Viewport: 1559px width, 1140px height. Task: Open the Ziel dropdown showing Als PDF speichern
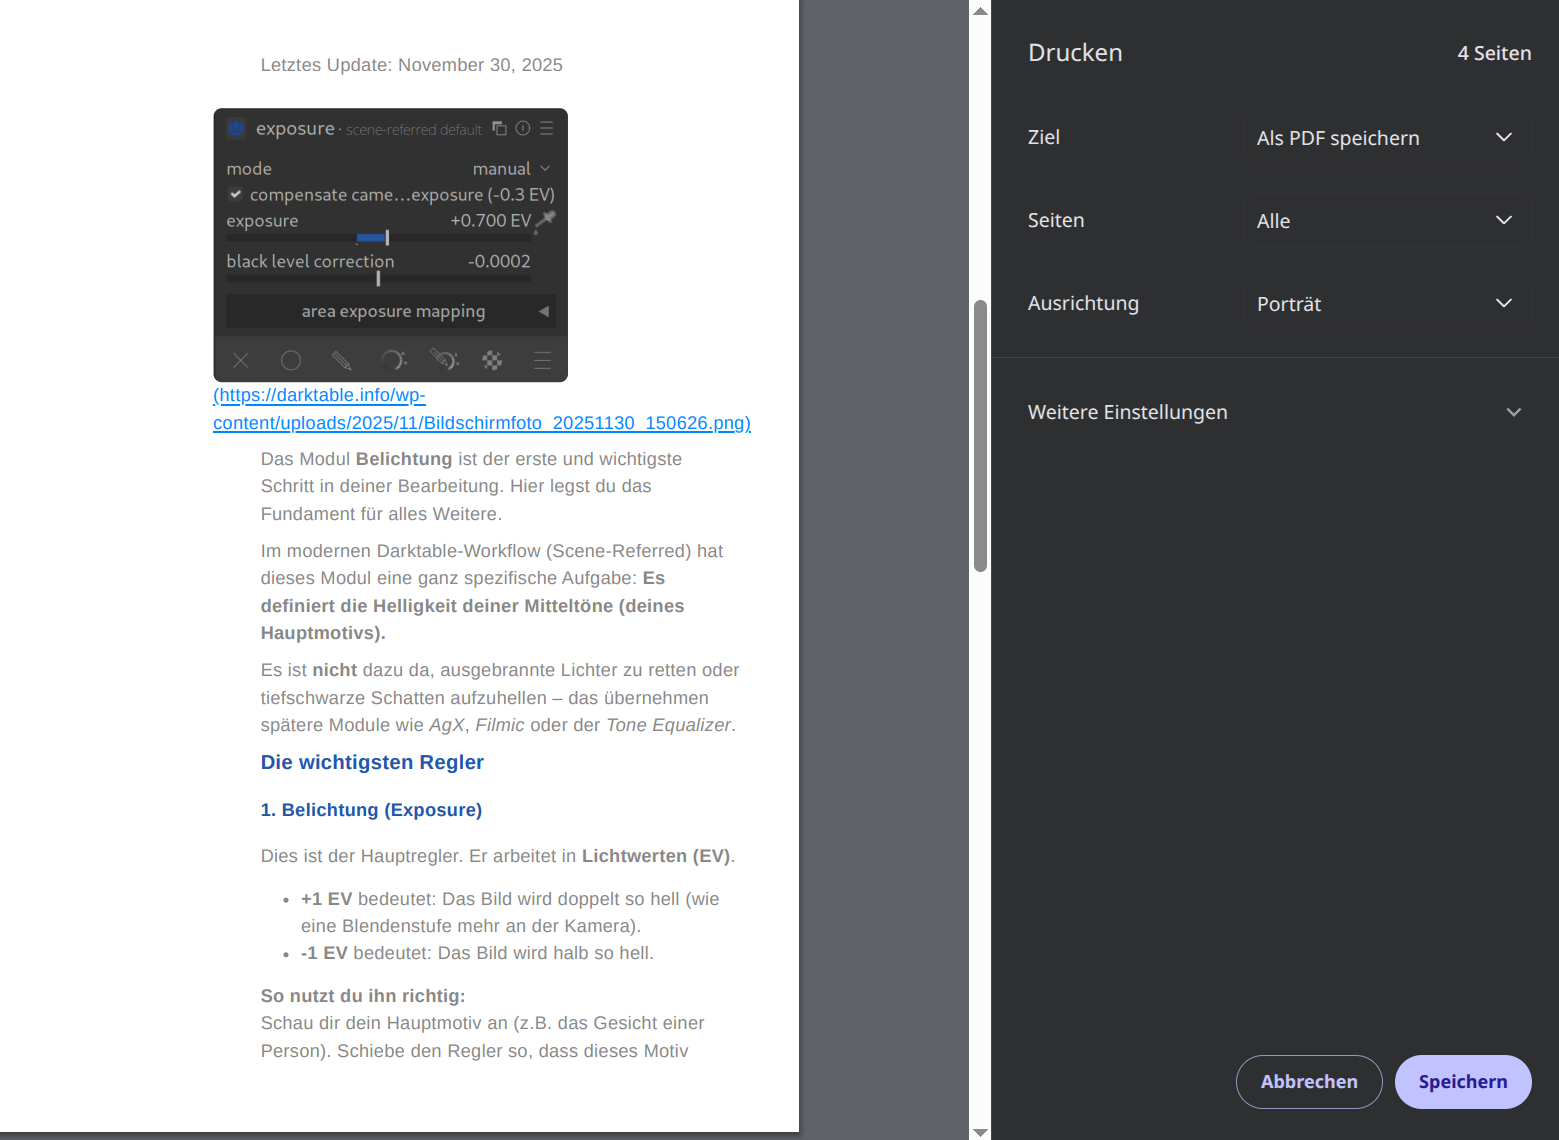pyautogui.click(x=1387, y=138)
